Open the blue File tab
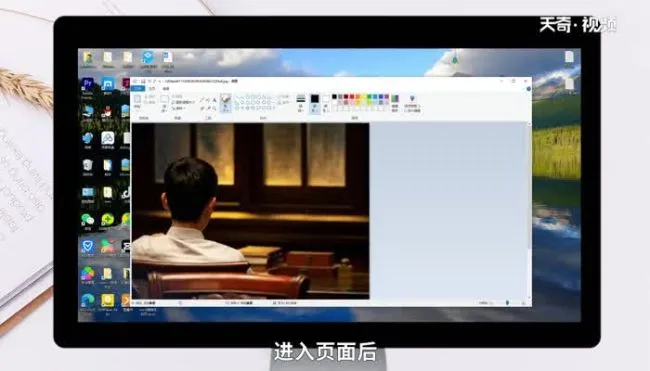This screenshot has height=371, width=650. coord(138,89)
